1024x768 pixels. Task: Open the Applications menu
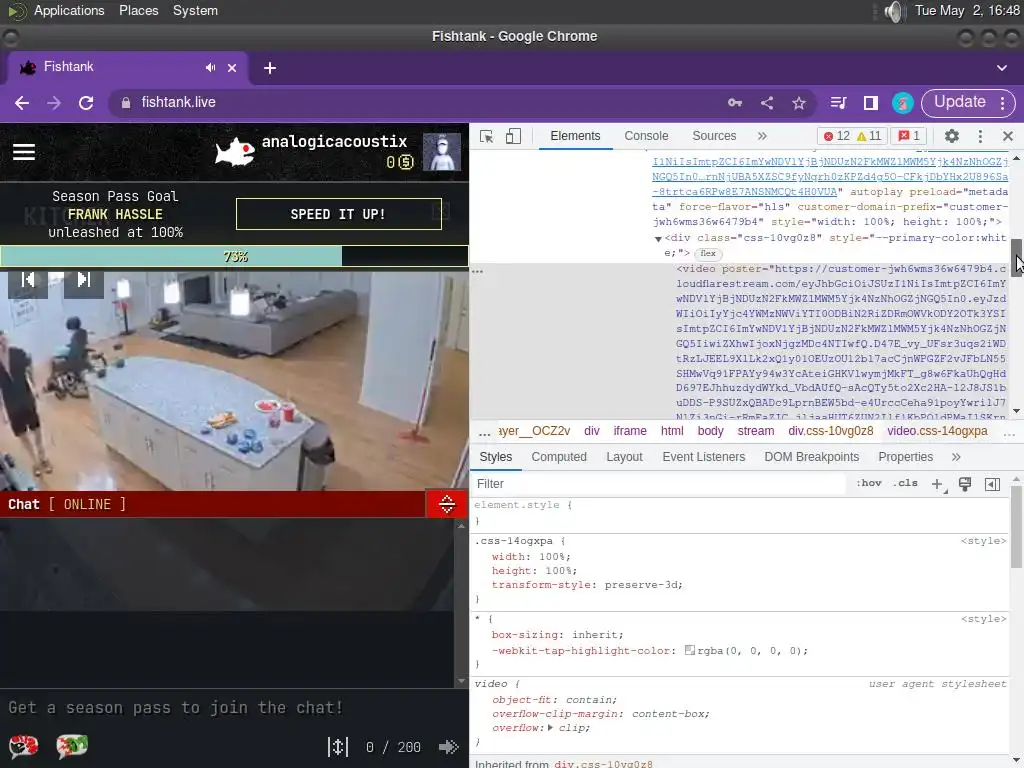(69, 10)
